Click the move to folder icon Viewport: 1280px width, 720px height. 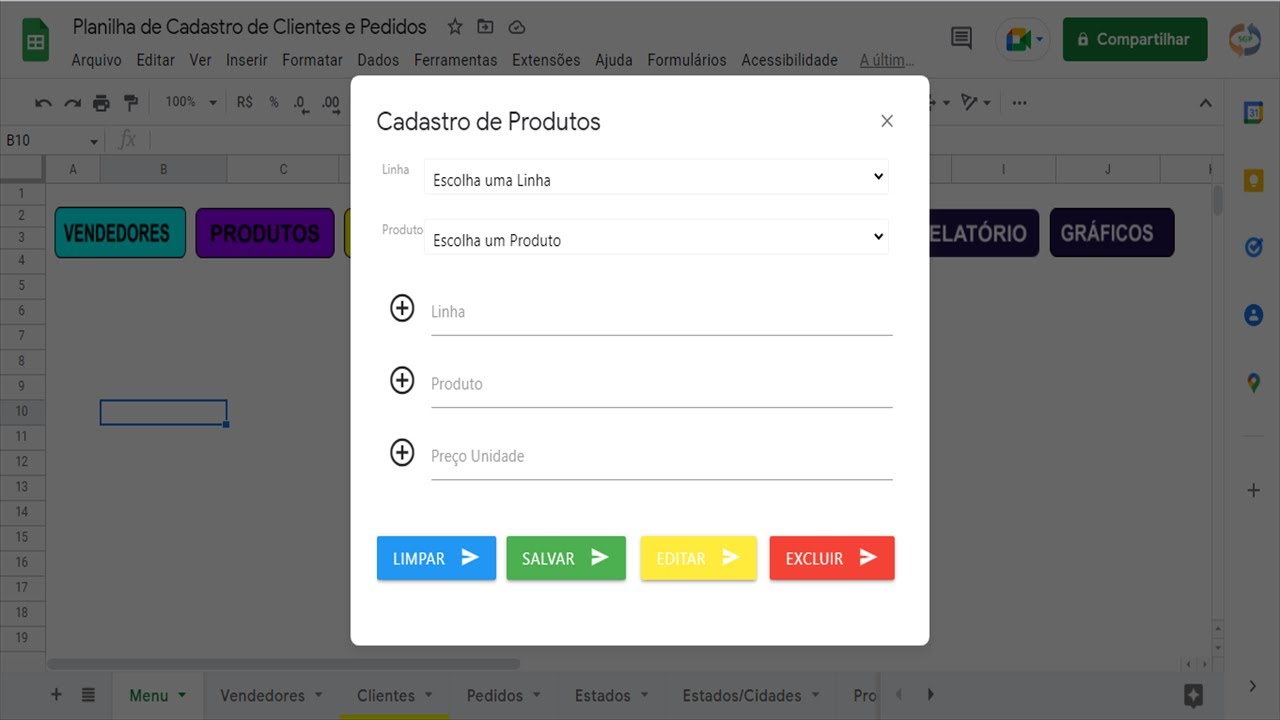click(485, 27)
